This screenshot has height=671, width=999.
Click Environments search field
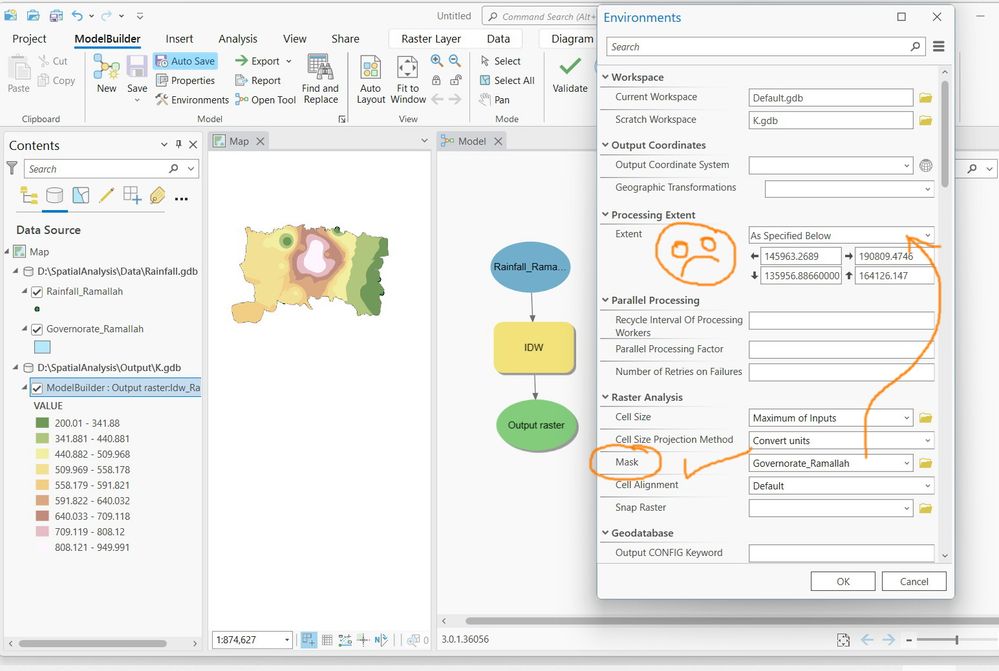765,47
